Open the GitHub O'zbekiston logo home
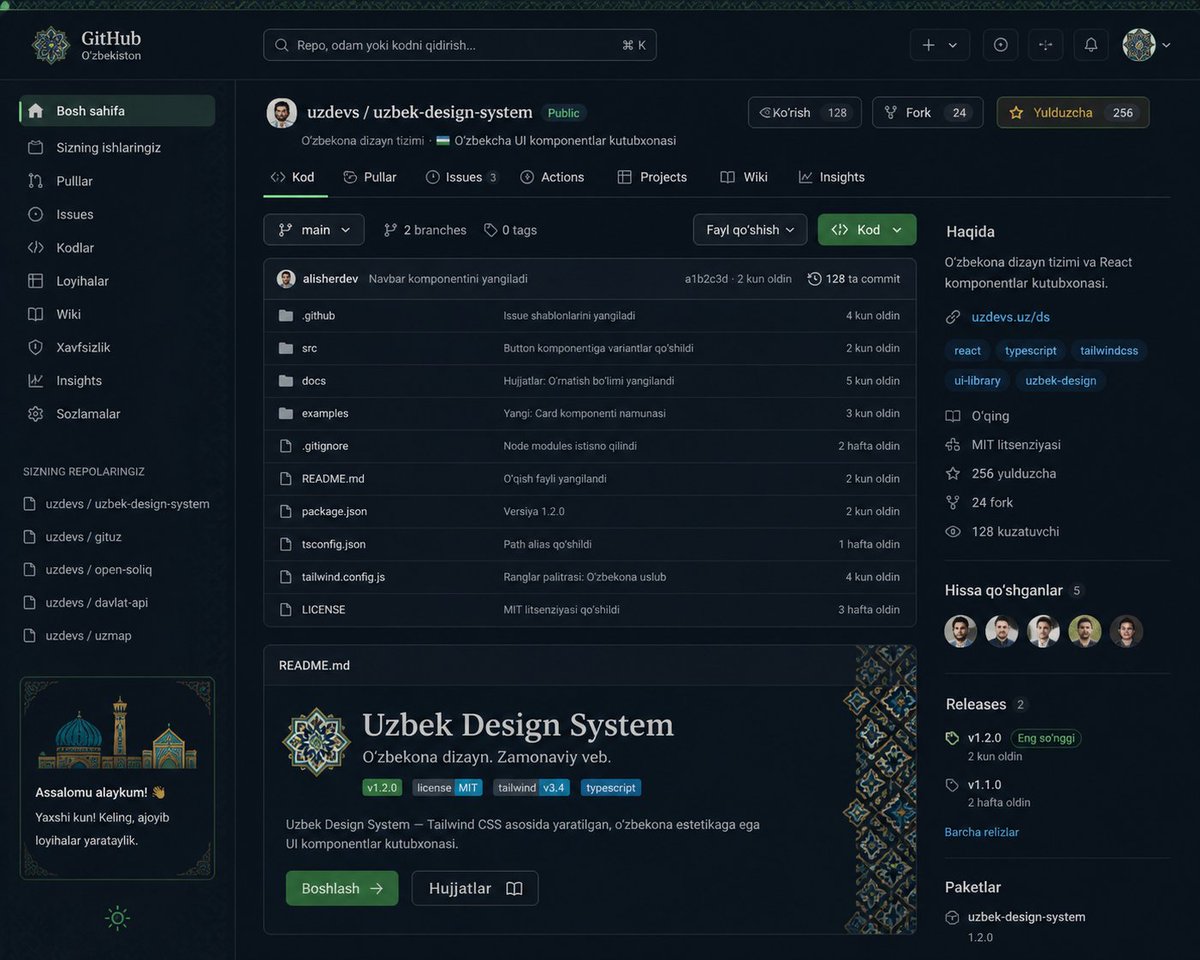The image size is (1200, 960). tap(86, 45)
